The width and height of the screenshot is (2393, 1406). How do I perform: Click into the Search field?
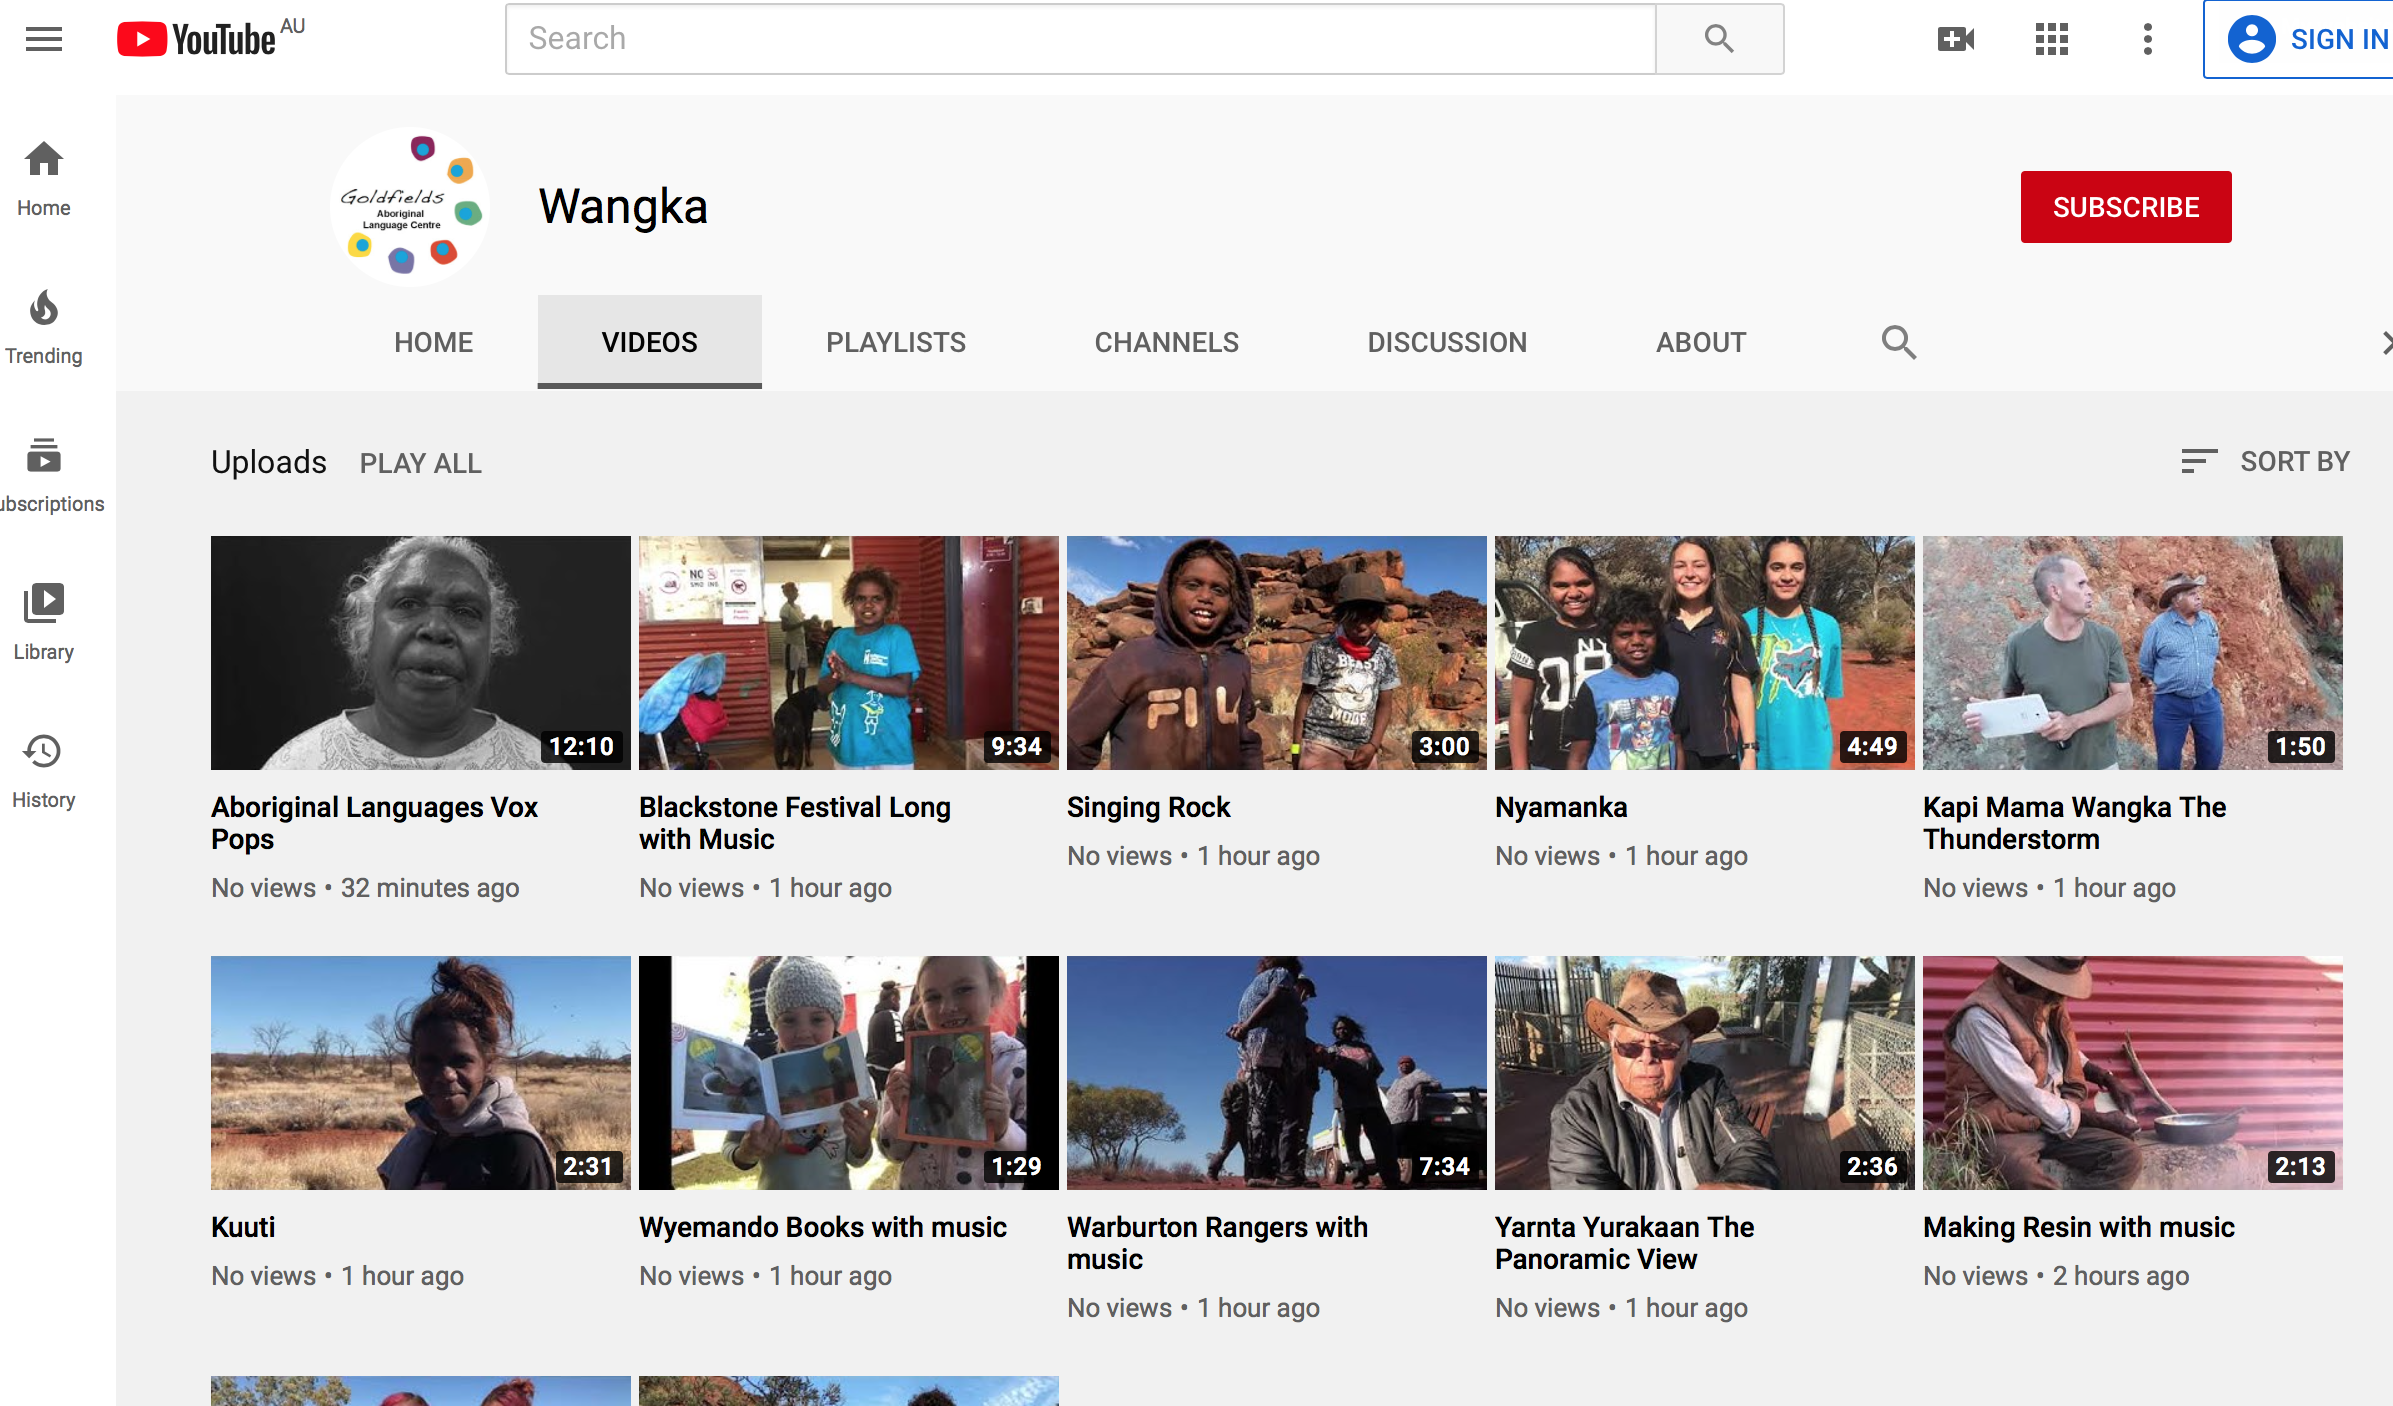1080,39
